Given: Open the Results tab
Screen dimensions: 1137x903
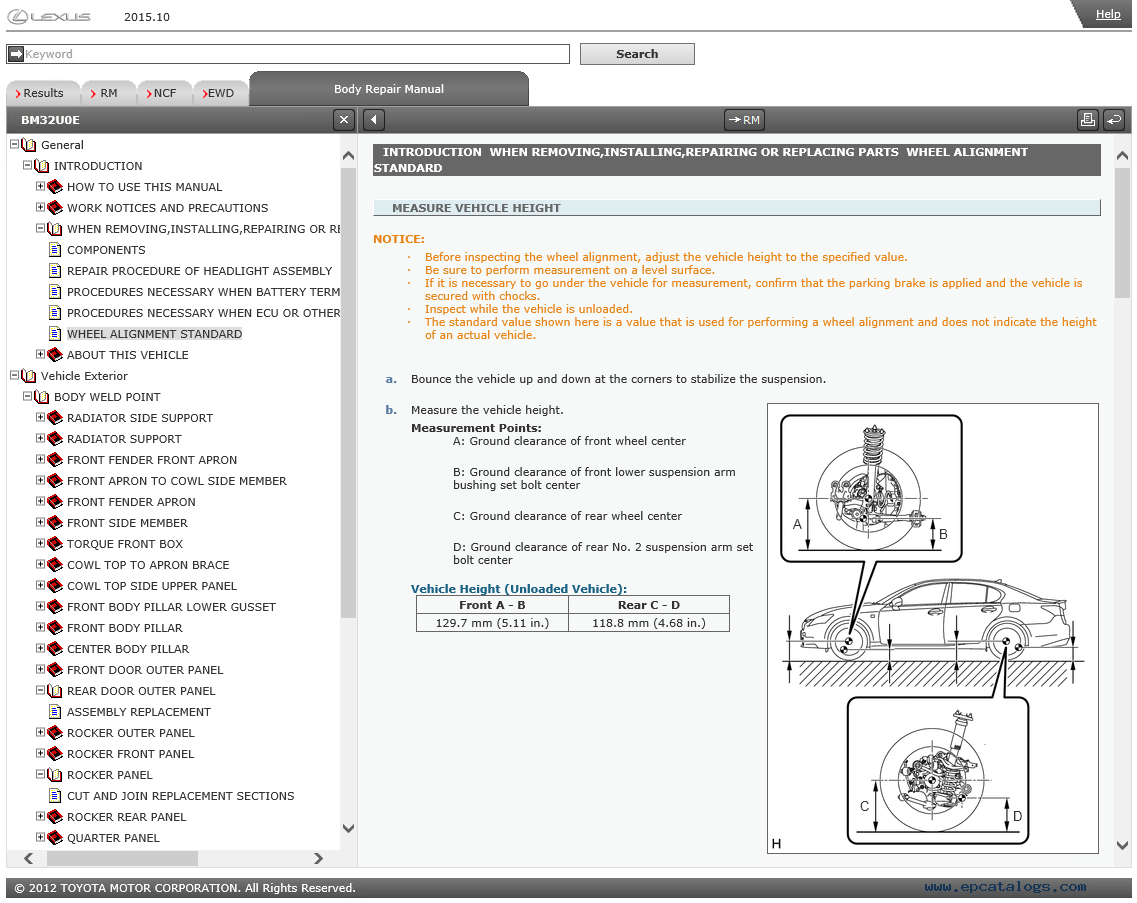Looking at the screenshot, I should pyautogui.click(x=41, y=93).
